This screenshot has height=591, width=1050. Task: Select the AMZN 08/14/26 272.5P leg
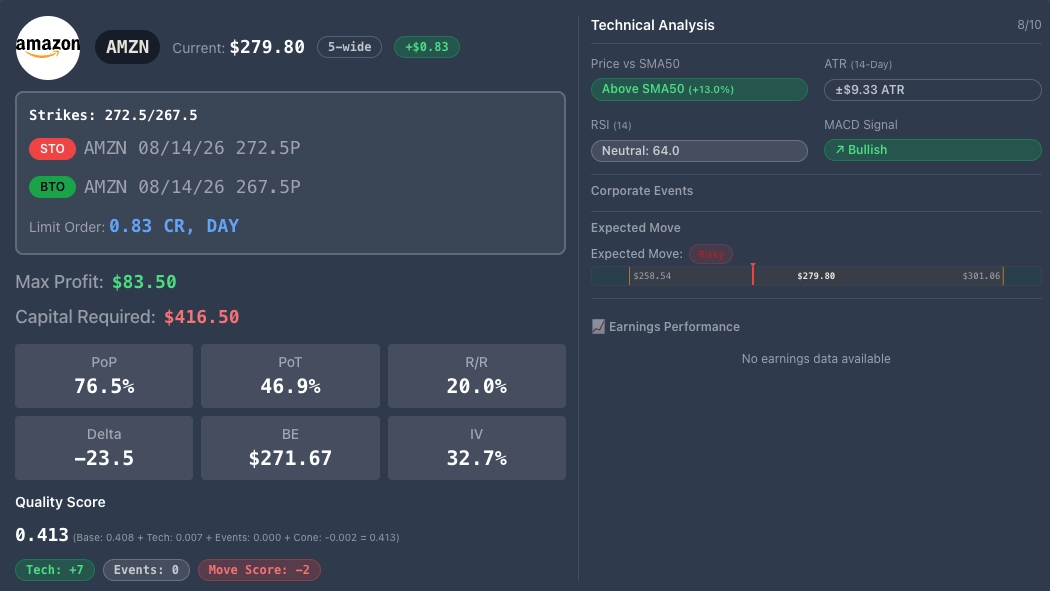click(192, 148)
